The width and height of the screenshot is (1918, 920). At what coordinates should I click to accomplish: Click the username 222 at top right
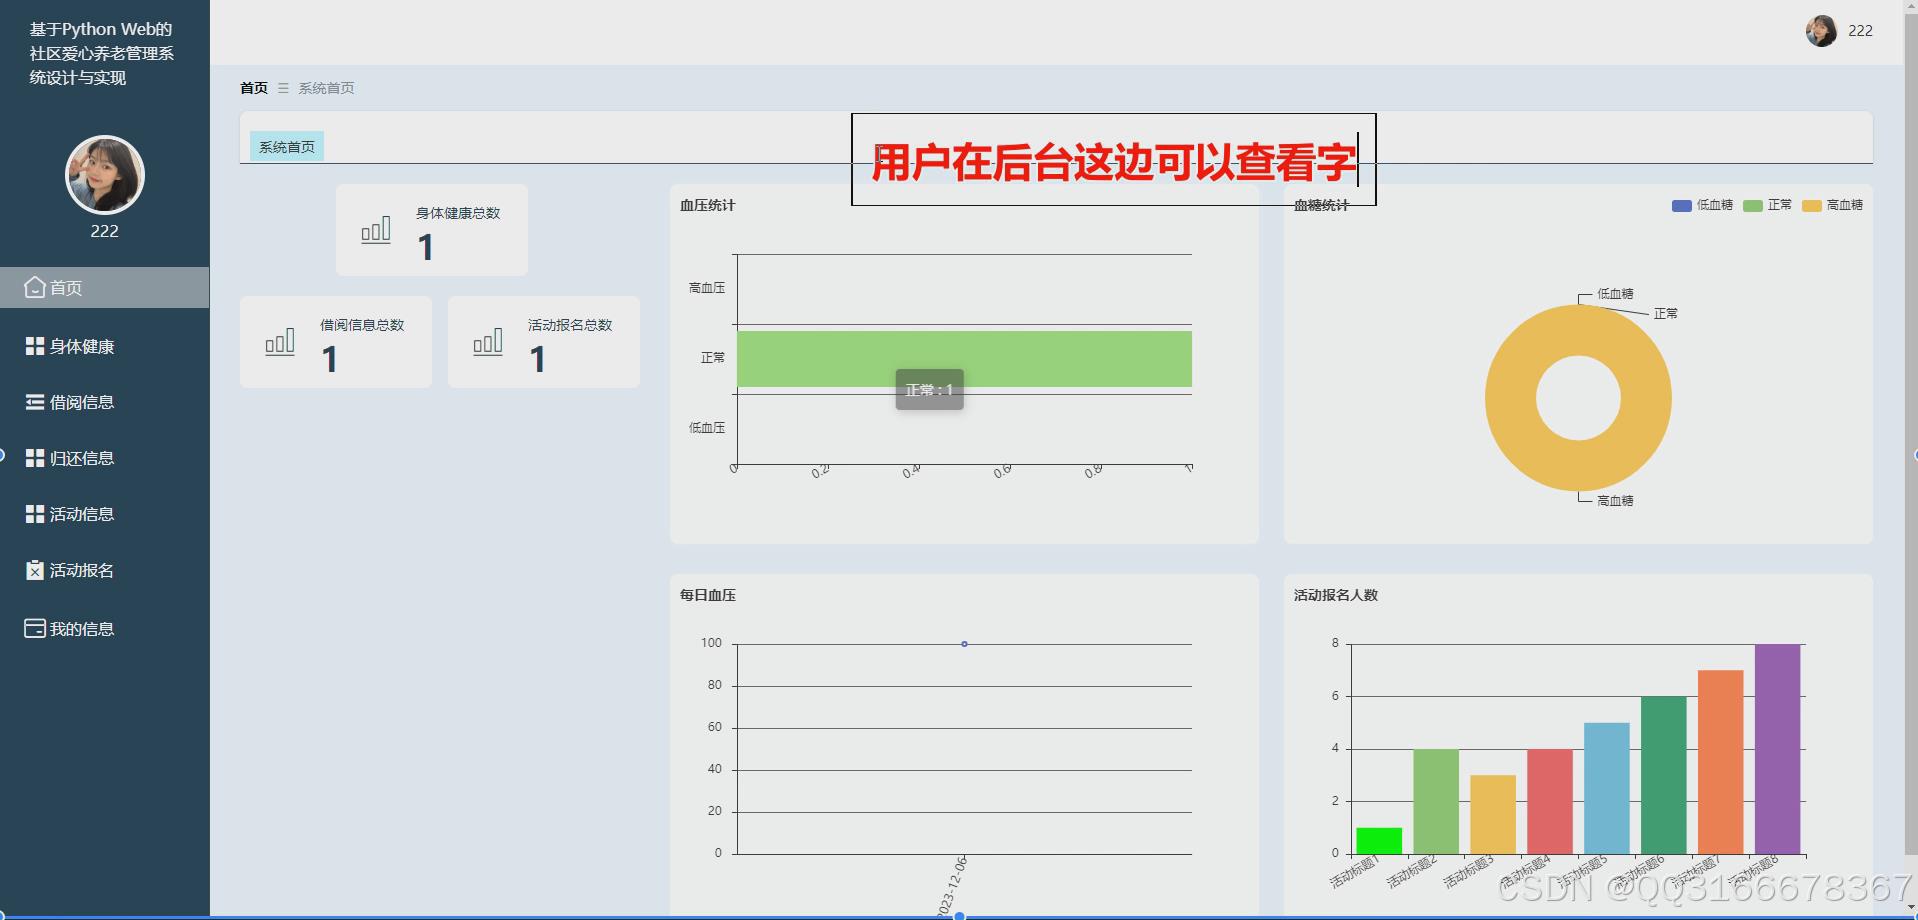(x=1862, y=30)
